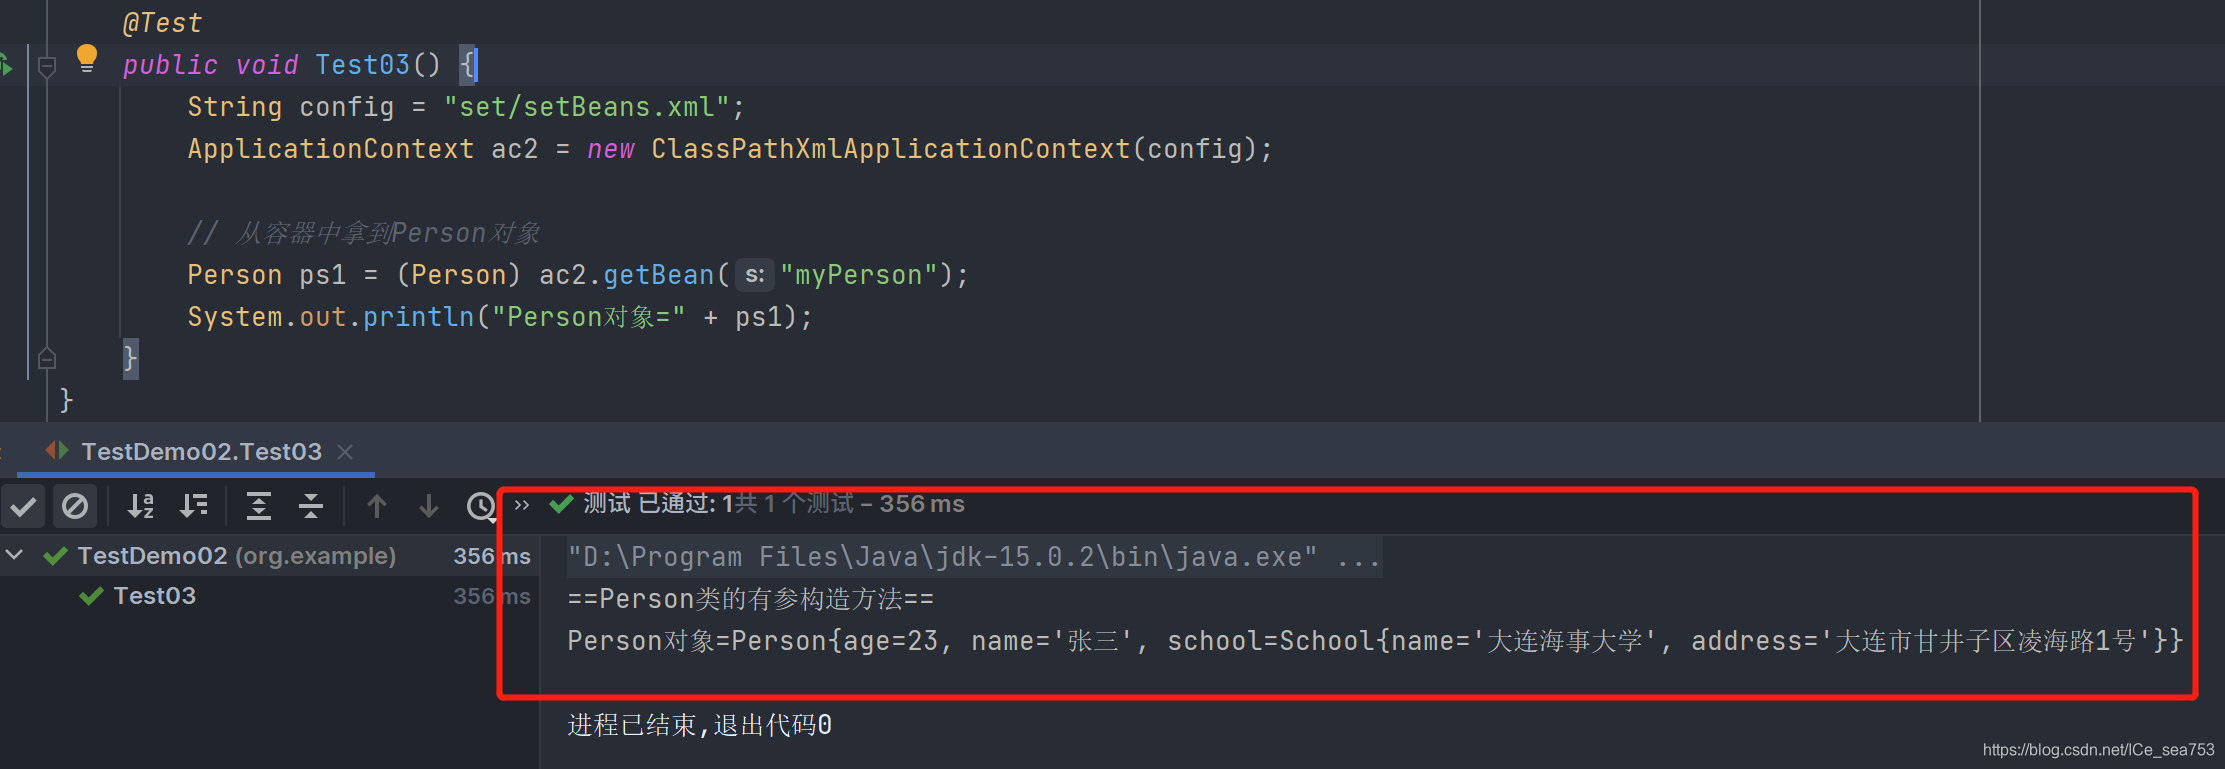This screenshot has width=2225, height=769.
Task: Click the '356 ms' time beside TestDemo02
Action: 492,556
